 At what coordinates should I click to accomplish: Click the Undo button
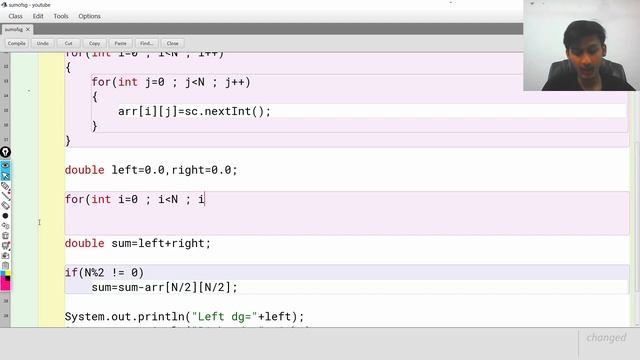coord(42,43)
